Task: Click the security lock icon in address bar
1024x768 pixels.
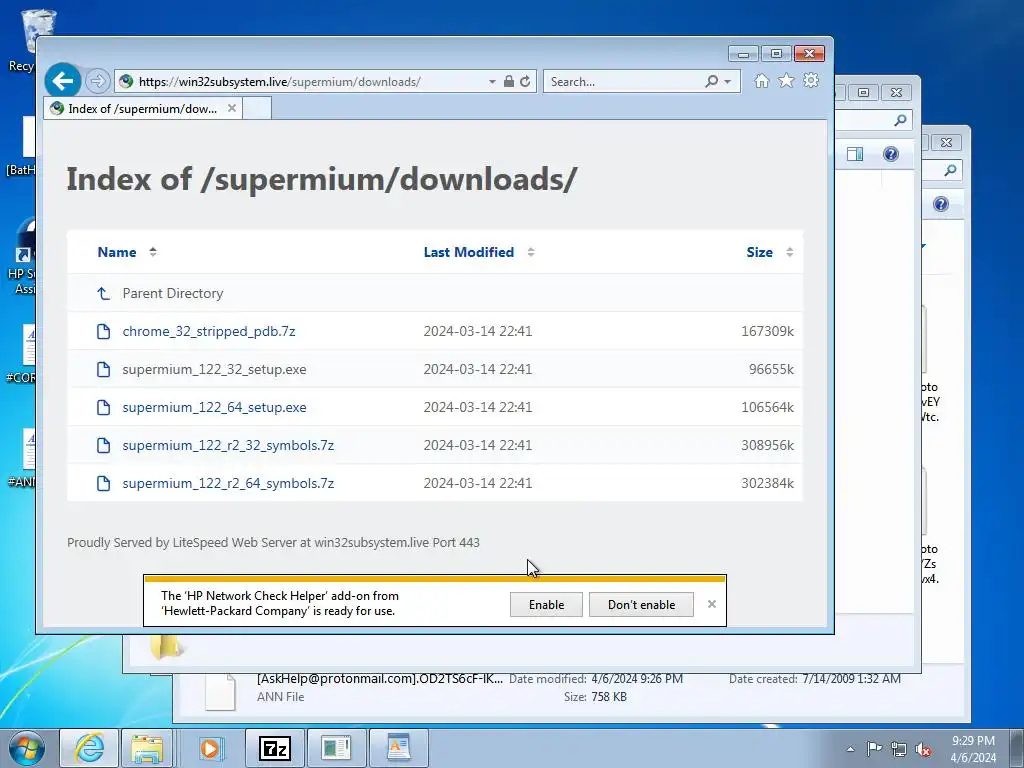Action: coord(509,82)
